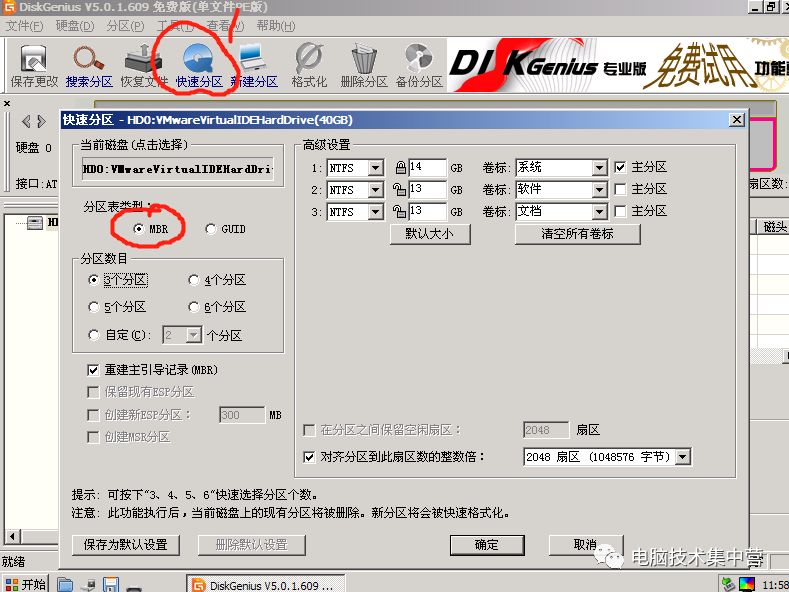Expand the 文档 volume label dropdown
This screenshot has width=789, height=592.
[x=599, y=212]
